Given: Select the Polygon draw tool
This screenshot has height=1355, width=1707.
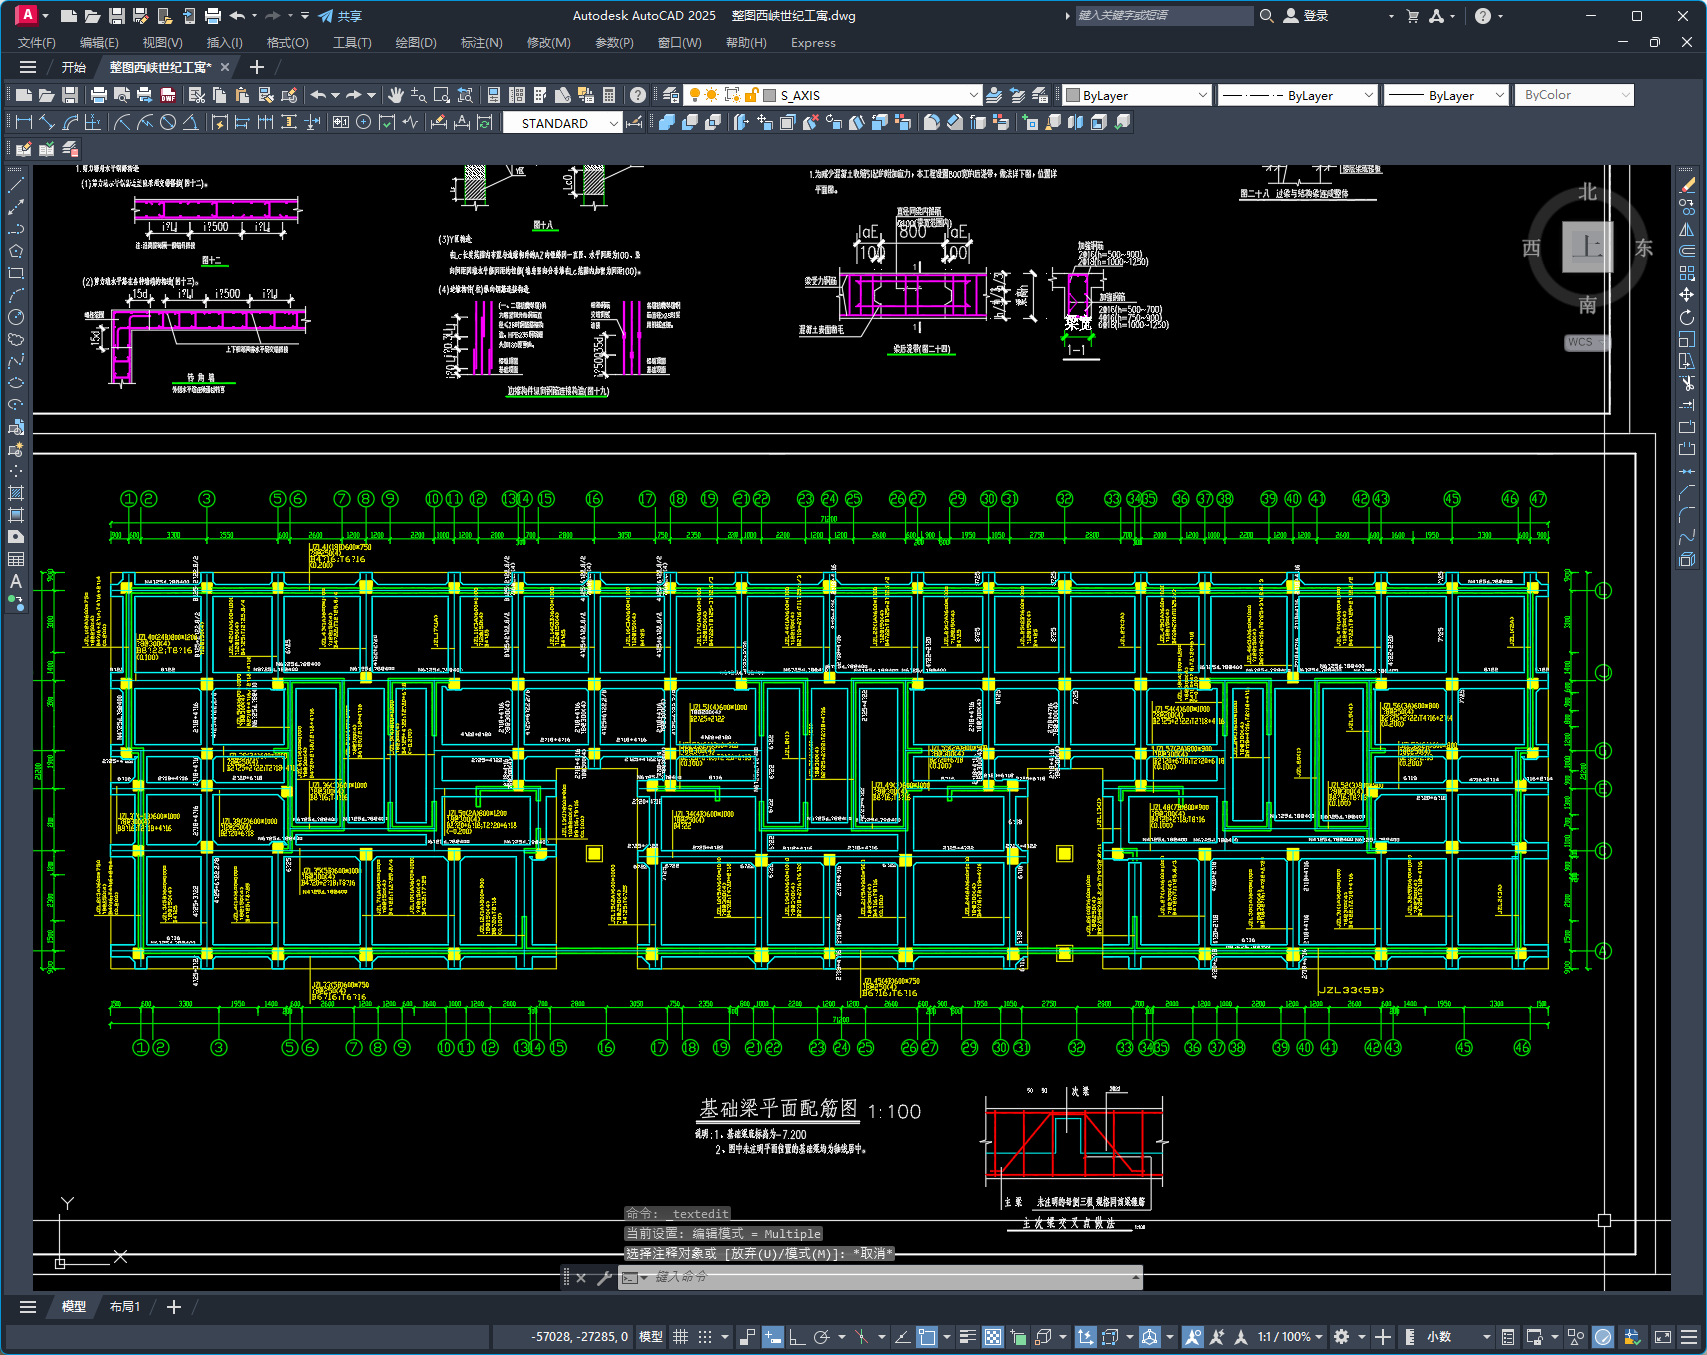Looking at the screenshot, I should [x=15, y=251].
